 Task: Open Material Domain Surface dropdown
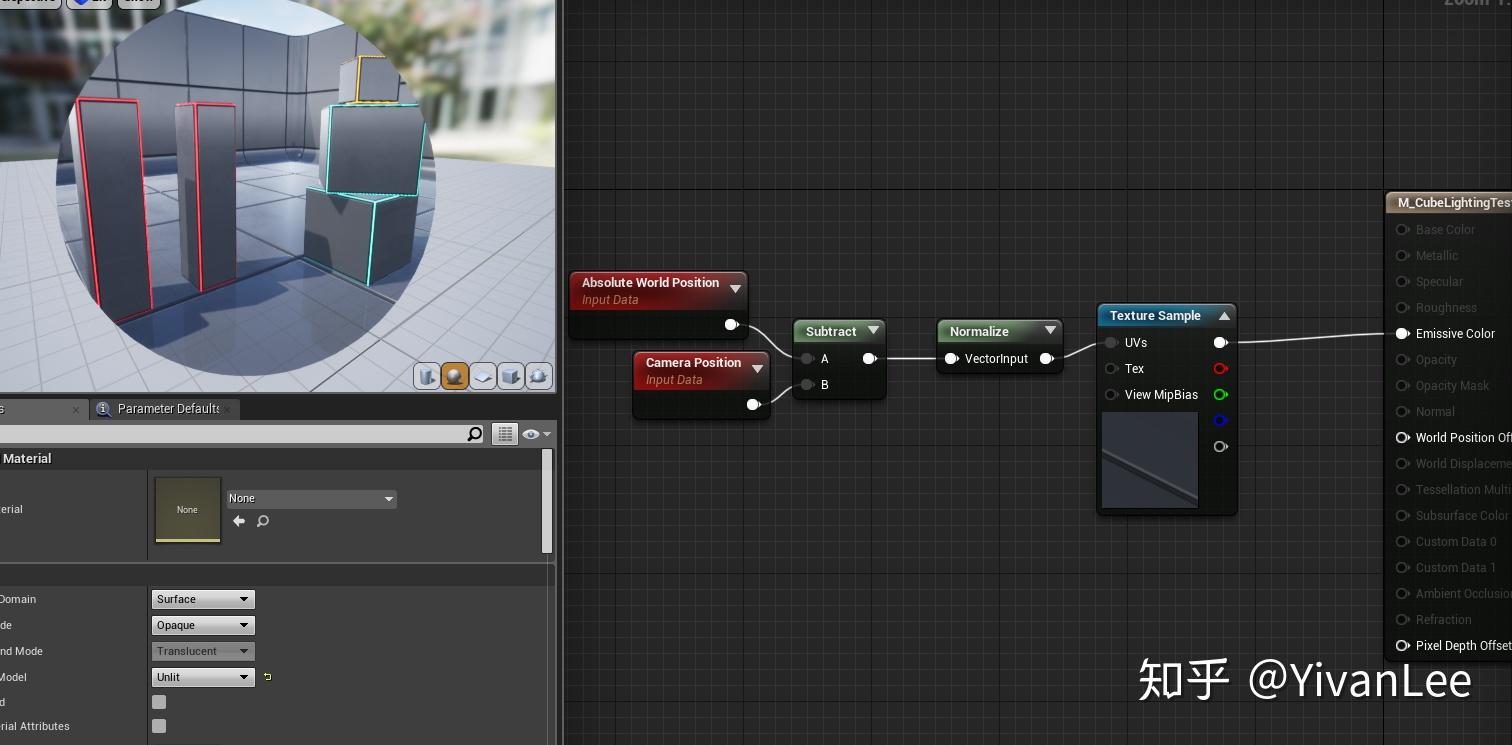[x=203, y=599]
